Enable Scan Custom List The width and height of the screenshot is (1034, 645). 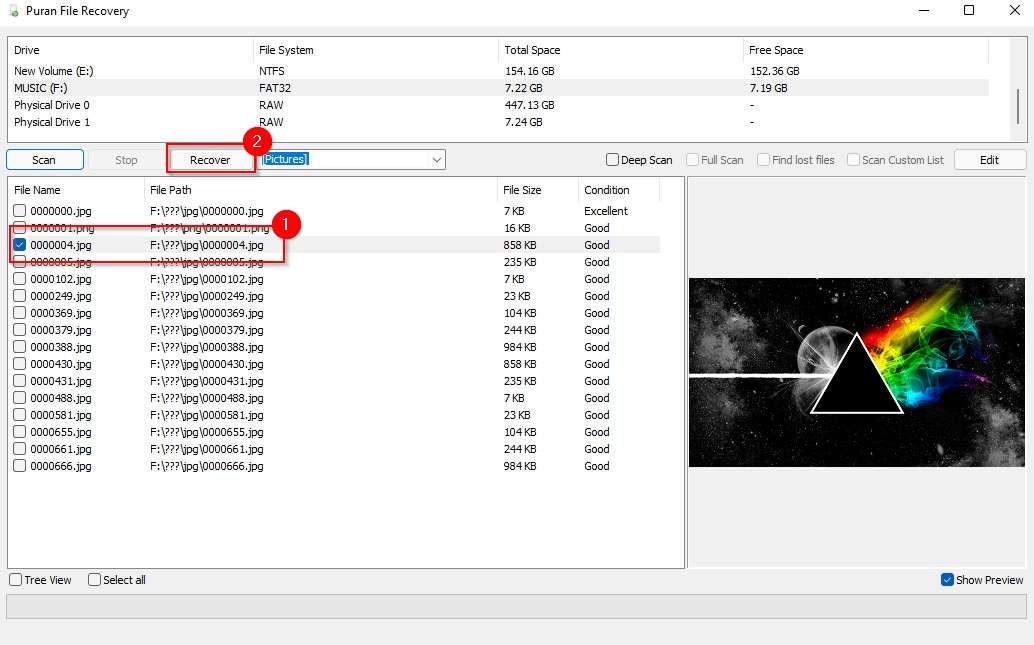pyautogui.click(x=853, y=159)
